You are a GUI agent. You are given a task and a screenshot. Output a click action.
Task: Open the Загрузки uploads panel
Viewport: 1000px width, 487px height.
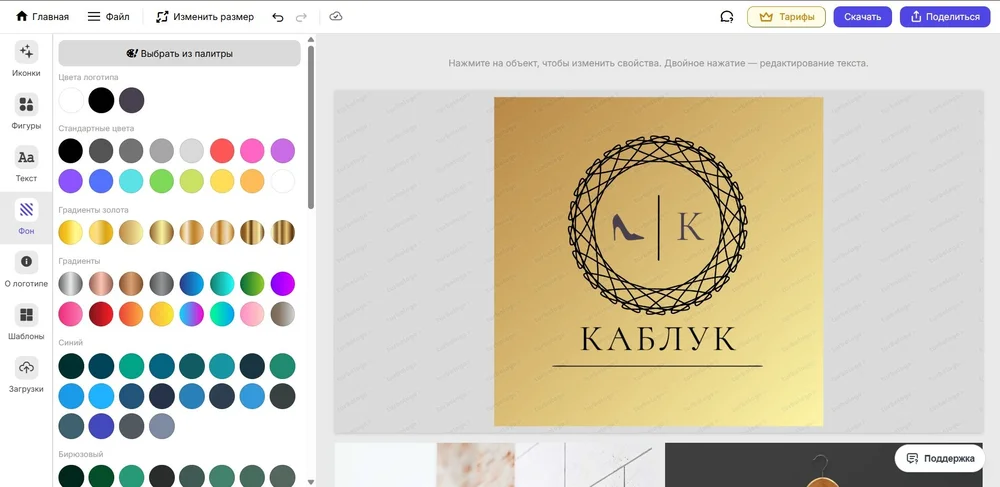[x=26, y=374]
